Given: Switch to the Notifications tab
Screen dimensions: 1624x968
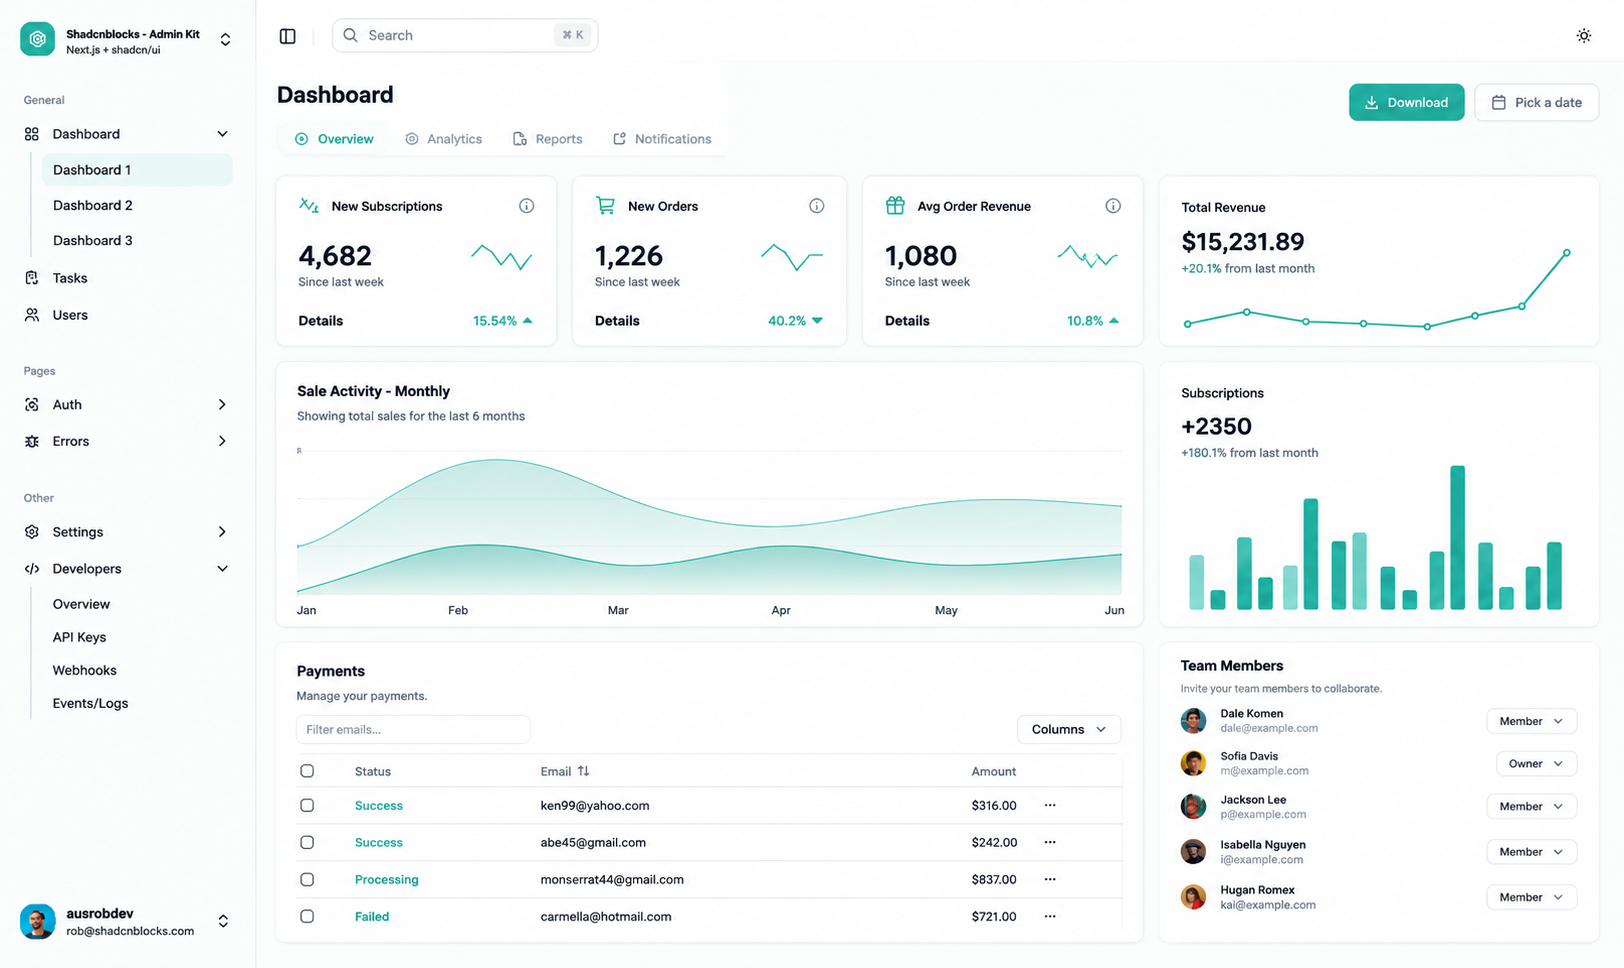Looking at the screenshot, I should (662, 139).
